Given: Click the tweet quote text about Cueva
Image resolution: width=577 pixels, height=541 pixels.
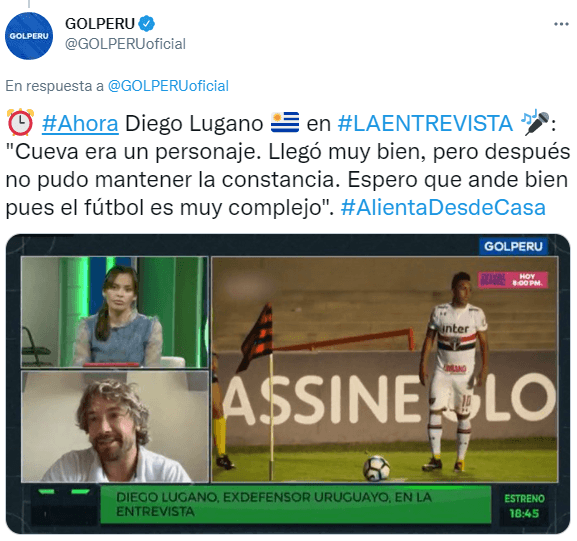Looking at the screenshot, I should click(288, 180).
